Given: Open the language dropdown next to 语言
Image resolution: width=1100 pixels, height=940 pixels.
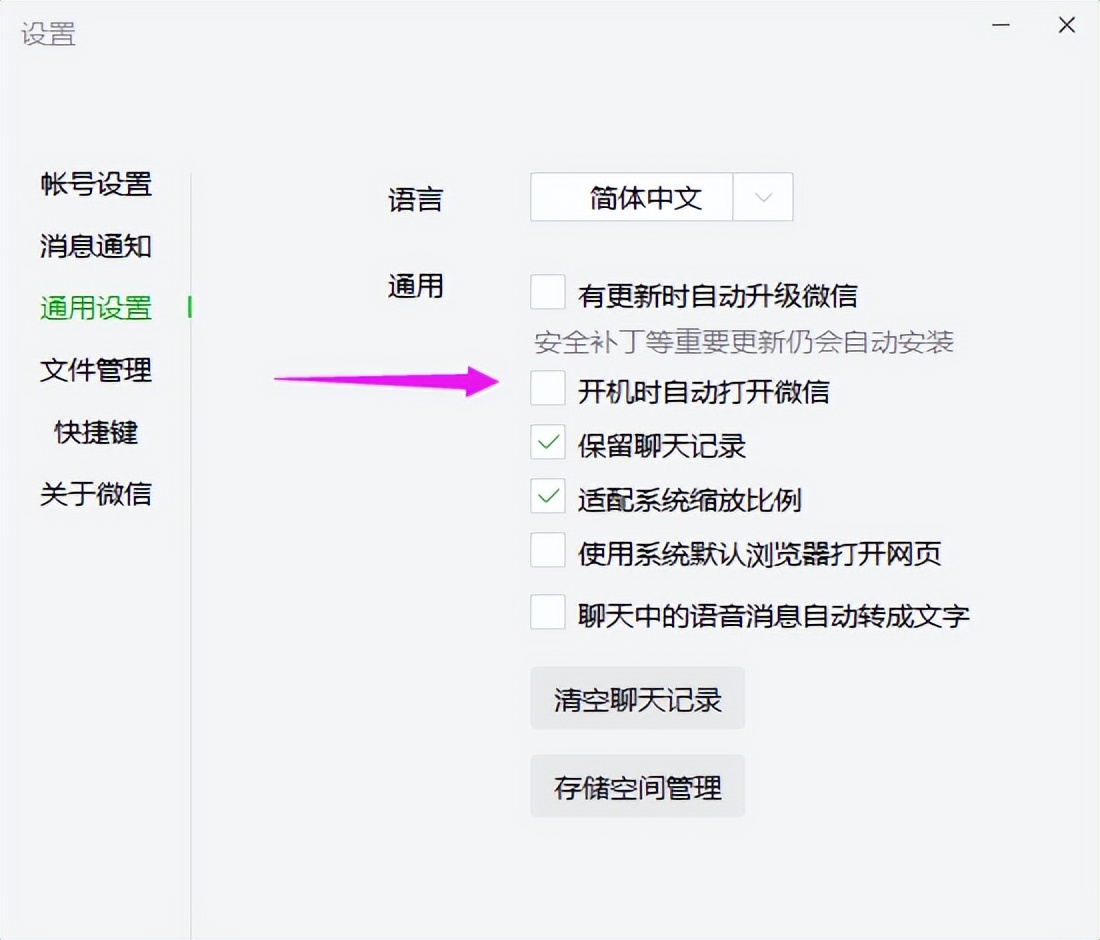Looking at the screenshot, I should 630,197.
